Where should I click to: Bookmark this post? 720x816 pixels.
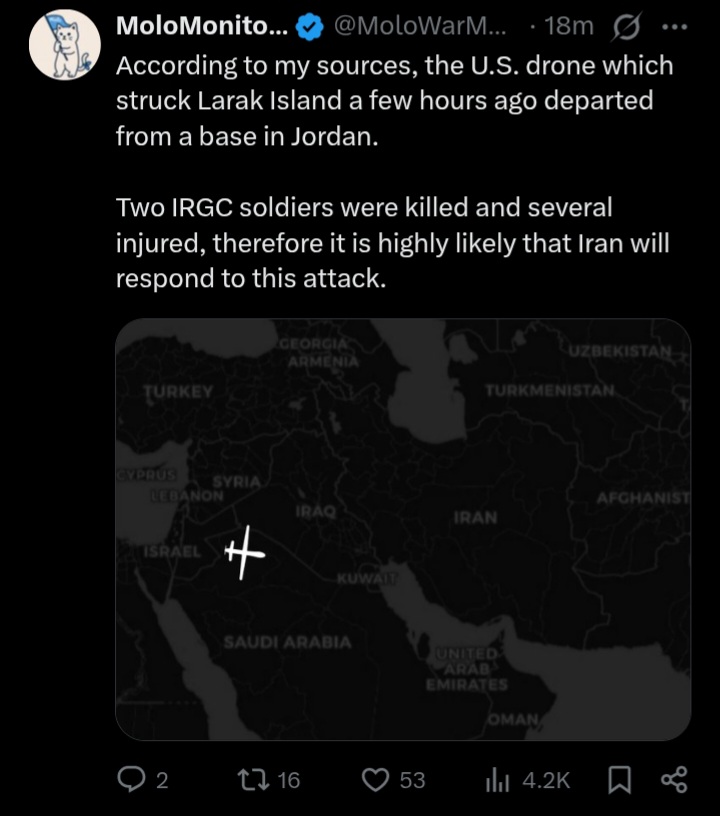click(620, 780)
